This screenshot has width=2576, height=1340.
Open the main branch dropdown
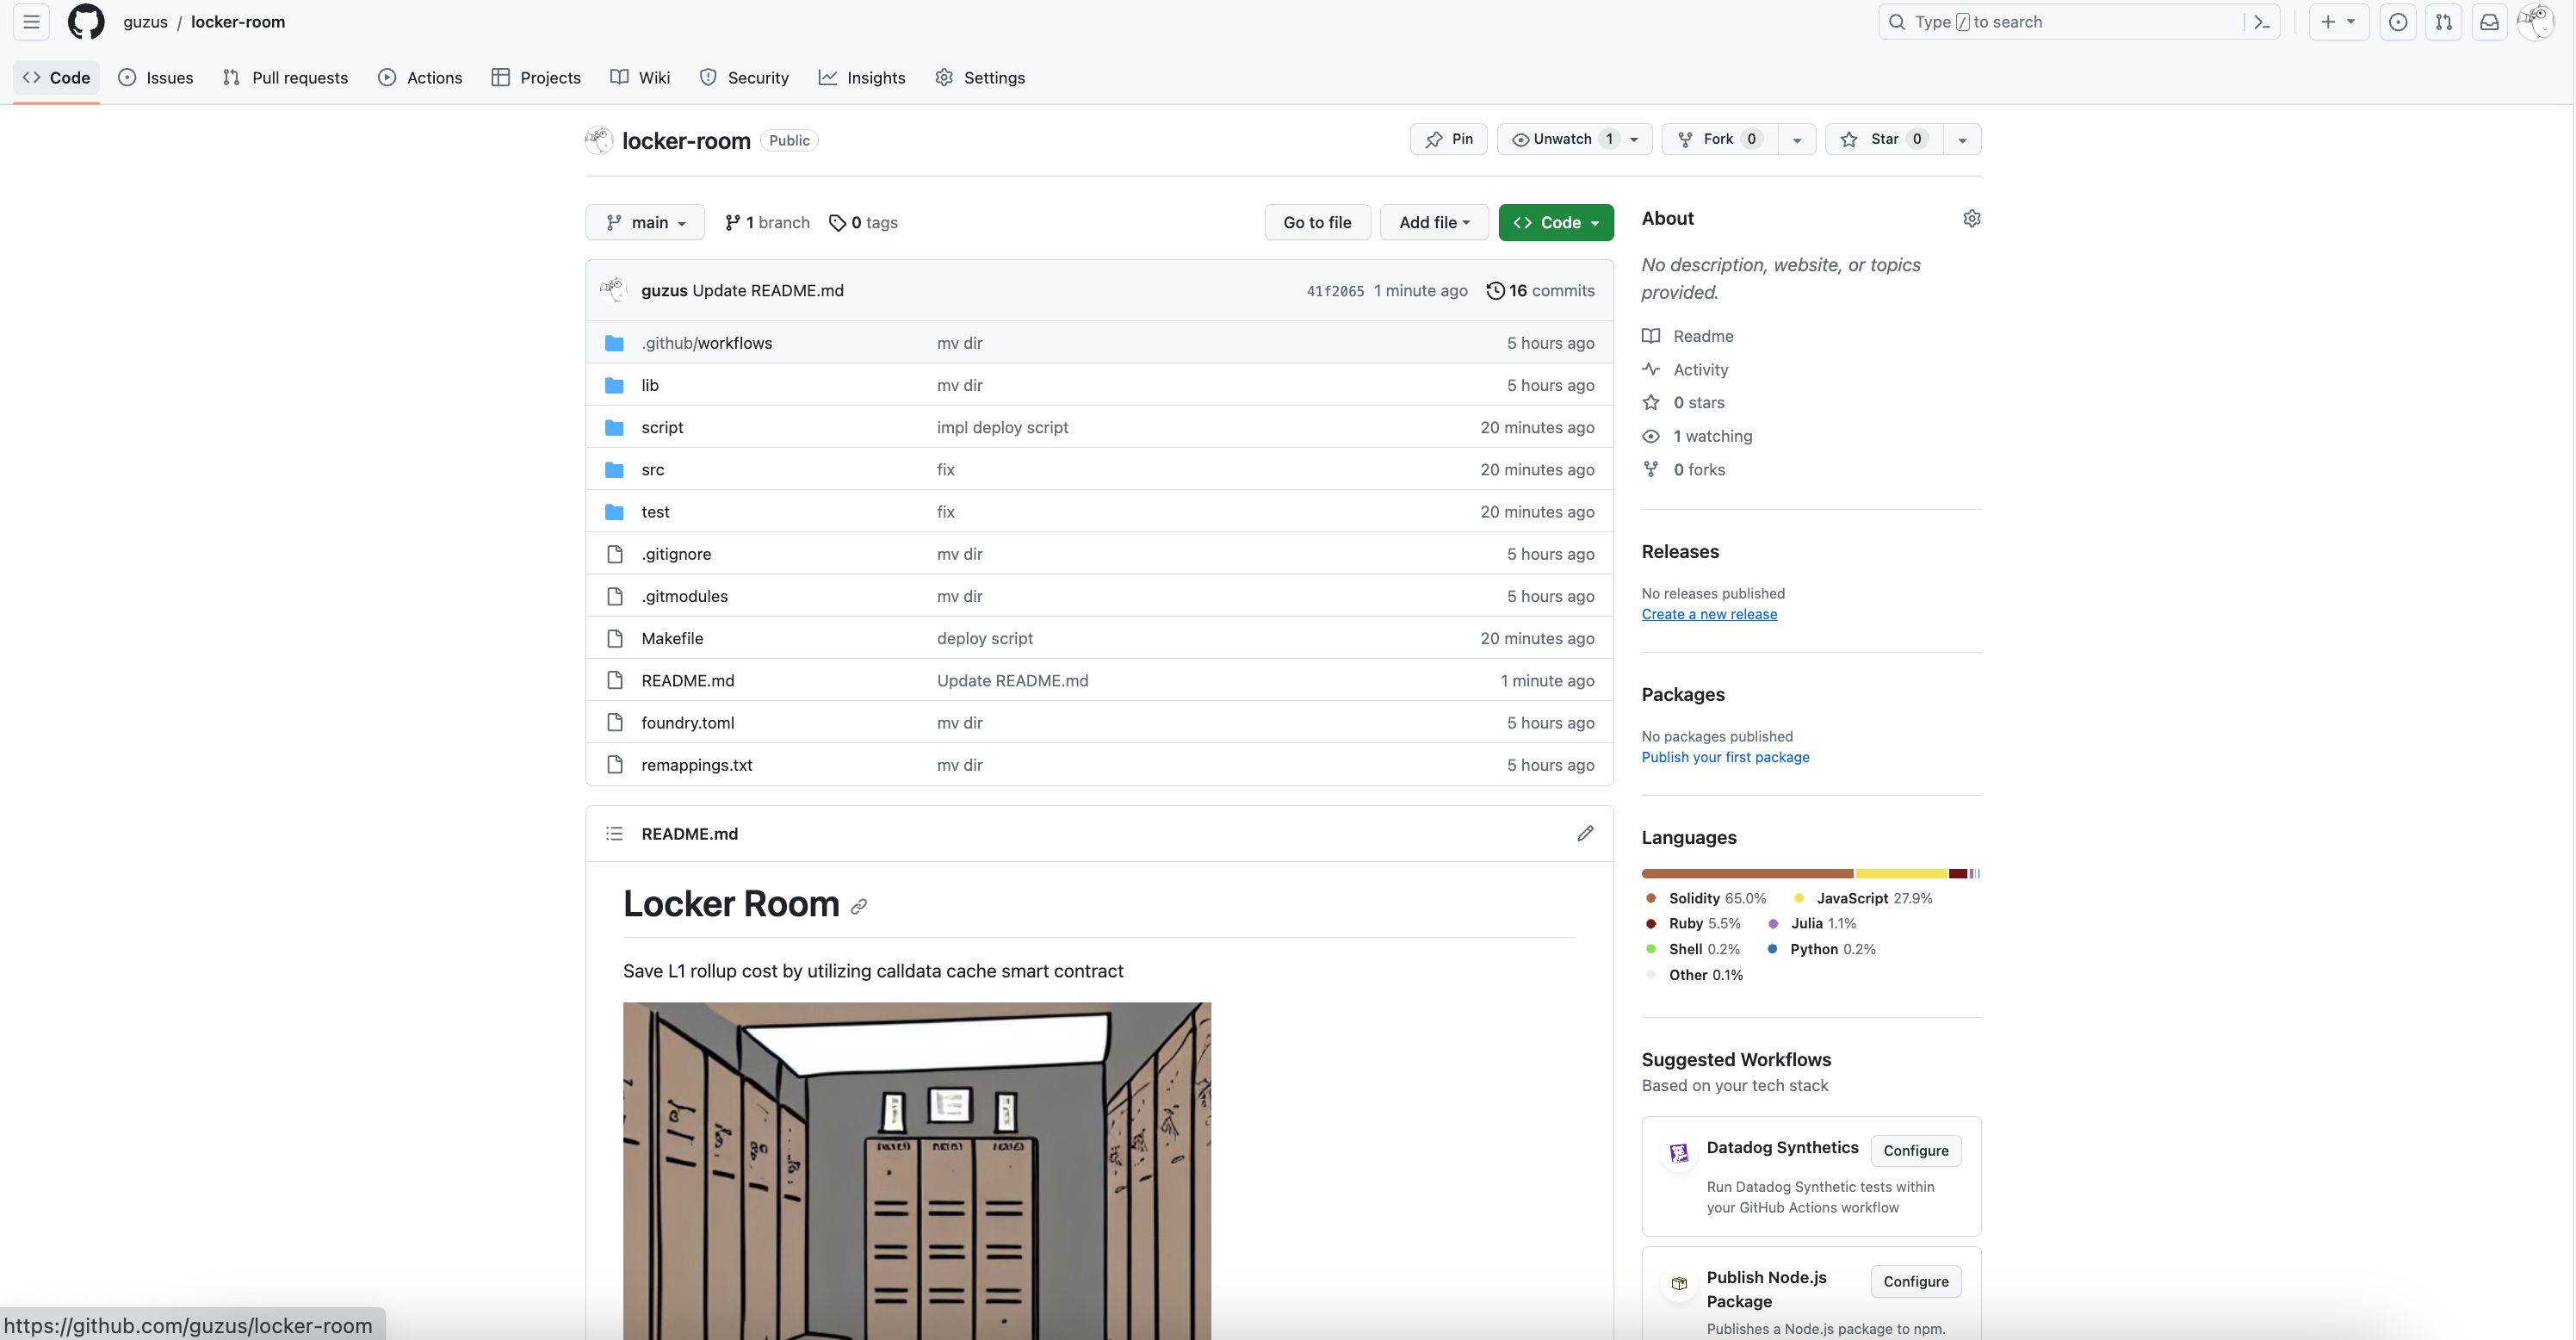(645, 222)
